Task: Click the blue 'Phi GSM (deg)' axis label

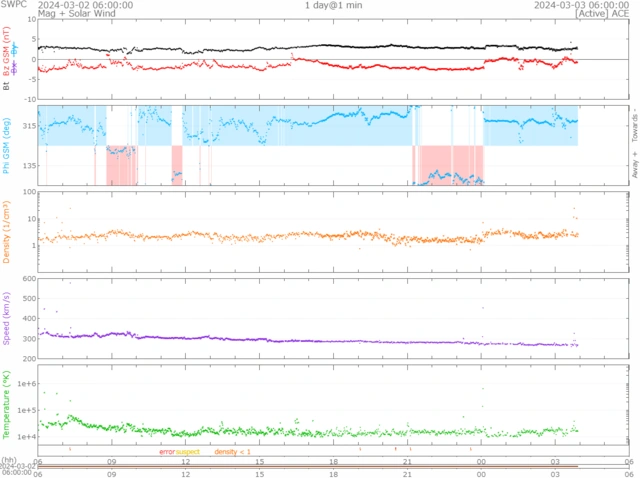Action: [6, 147]
